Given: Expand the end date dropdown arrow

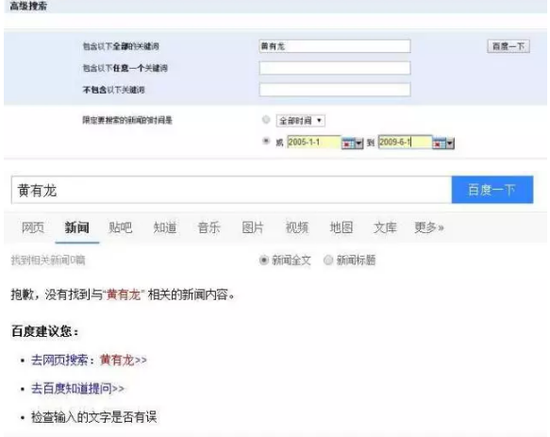Looking at the screenshot, I should 450,143.
